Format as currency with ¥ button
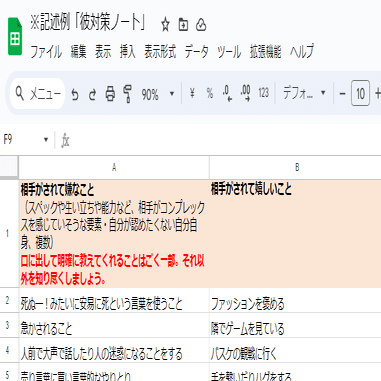Image resolution: width=381 pixels, height=381 pixels. (x=192, y=93)
